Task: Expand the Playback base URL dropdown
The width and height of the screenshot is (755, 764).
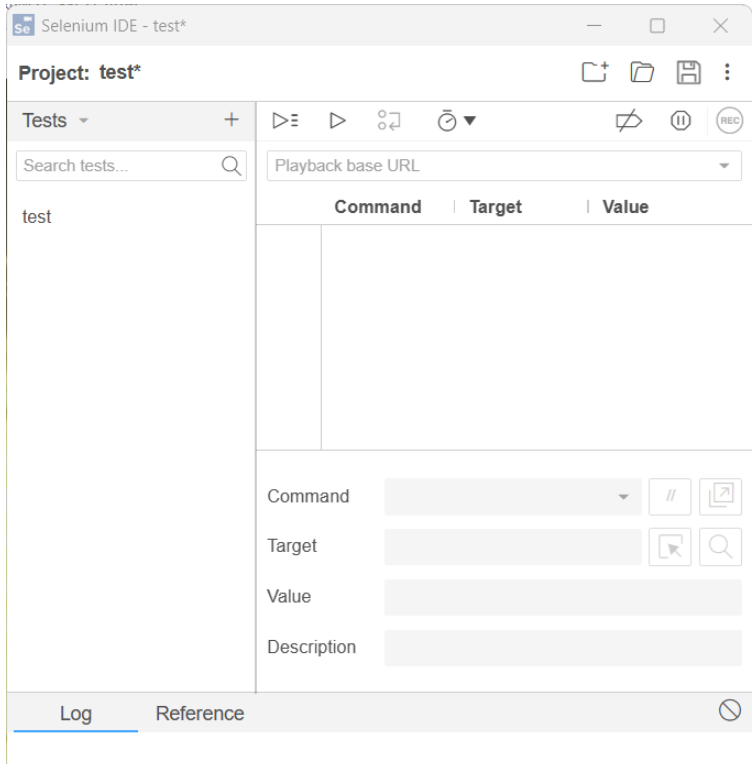Action: (x=724, y=166)
